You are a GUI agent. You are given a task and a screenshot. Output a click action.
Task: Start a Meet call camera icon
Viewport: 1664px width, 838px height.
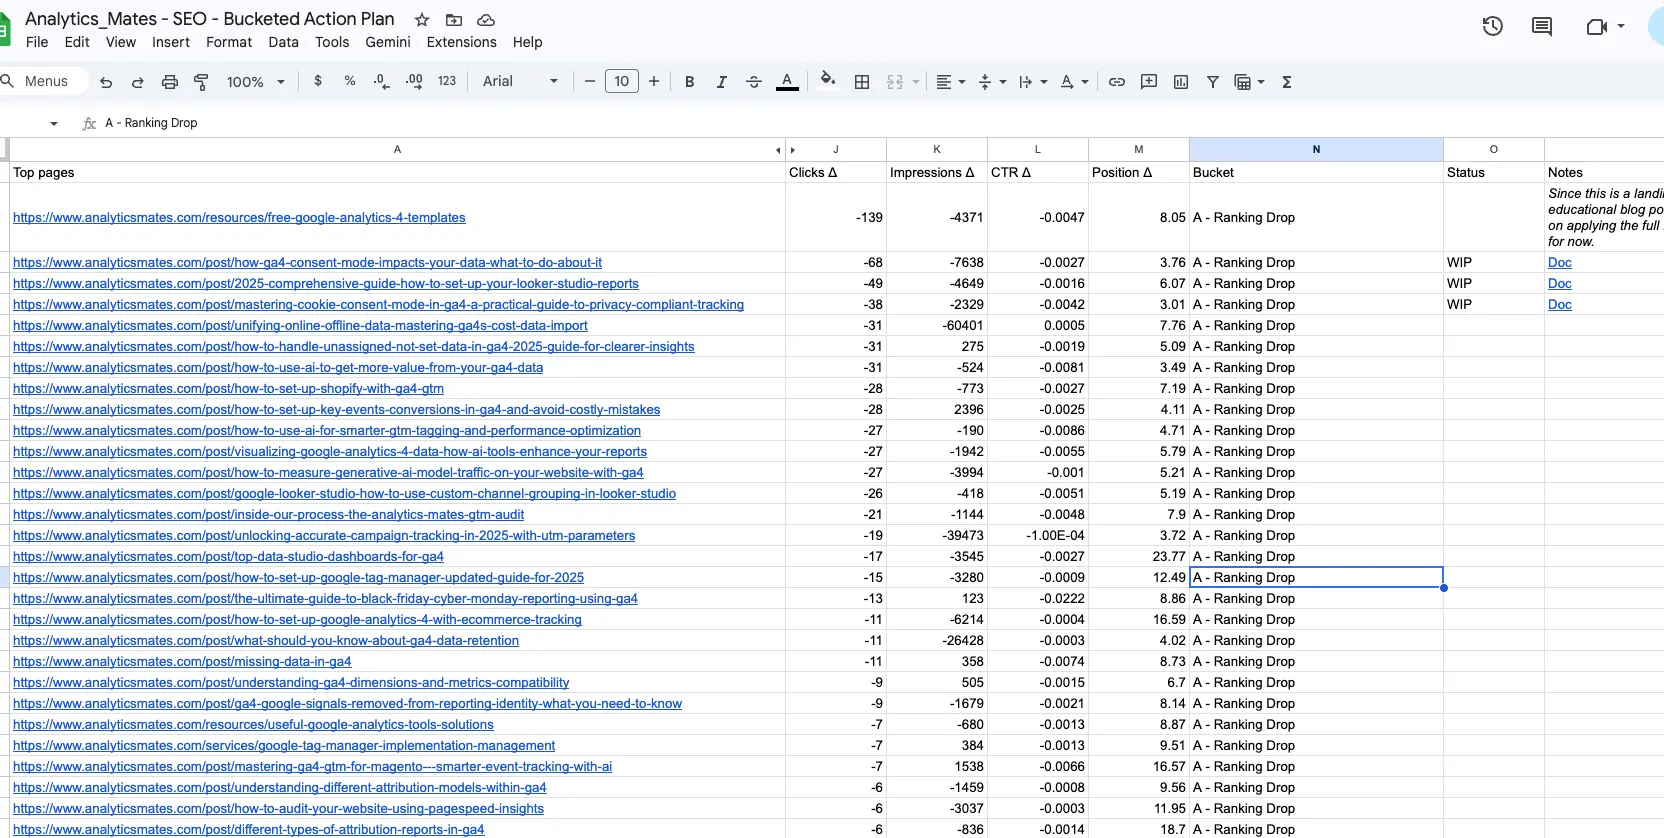click(1597, 27)
